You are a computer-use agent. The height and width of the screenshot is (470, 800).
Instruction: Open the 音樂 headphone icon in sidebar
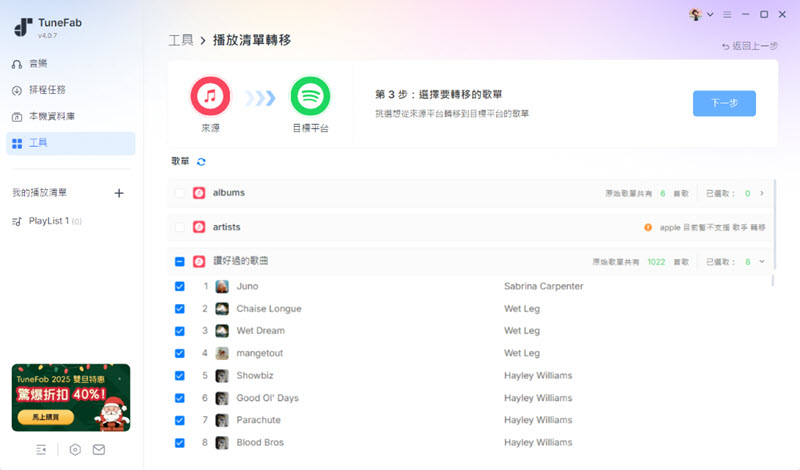(17, 64)
